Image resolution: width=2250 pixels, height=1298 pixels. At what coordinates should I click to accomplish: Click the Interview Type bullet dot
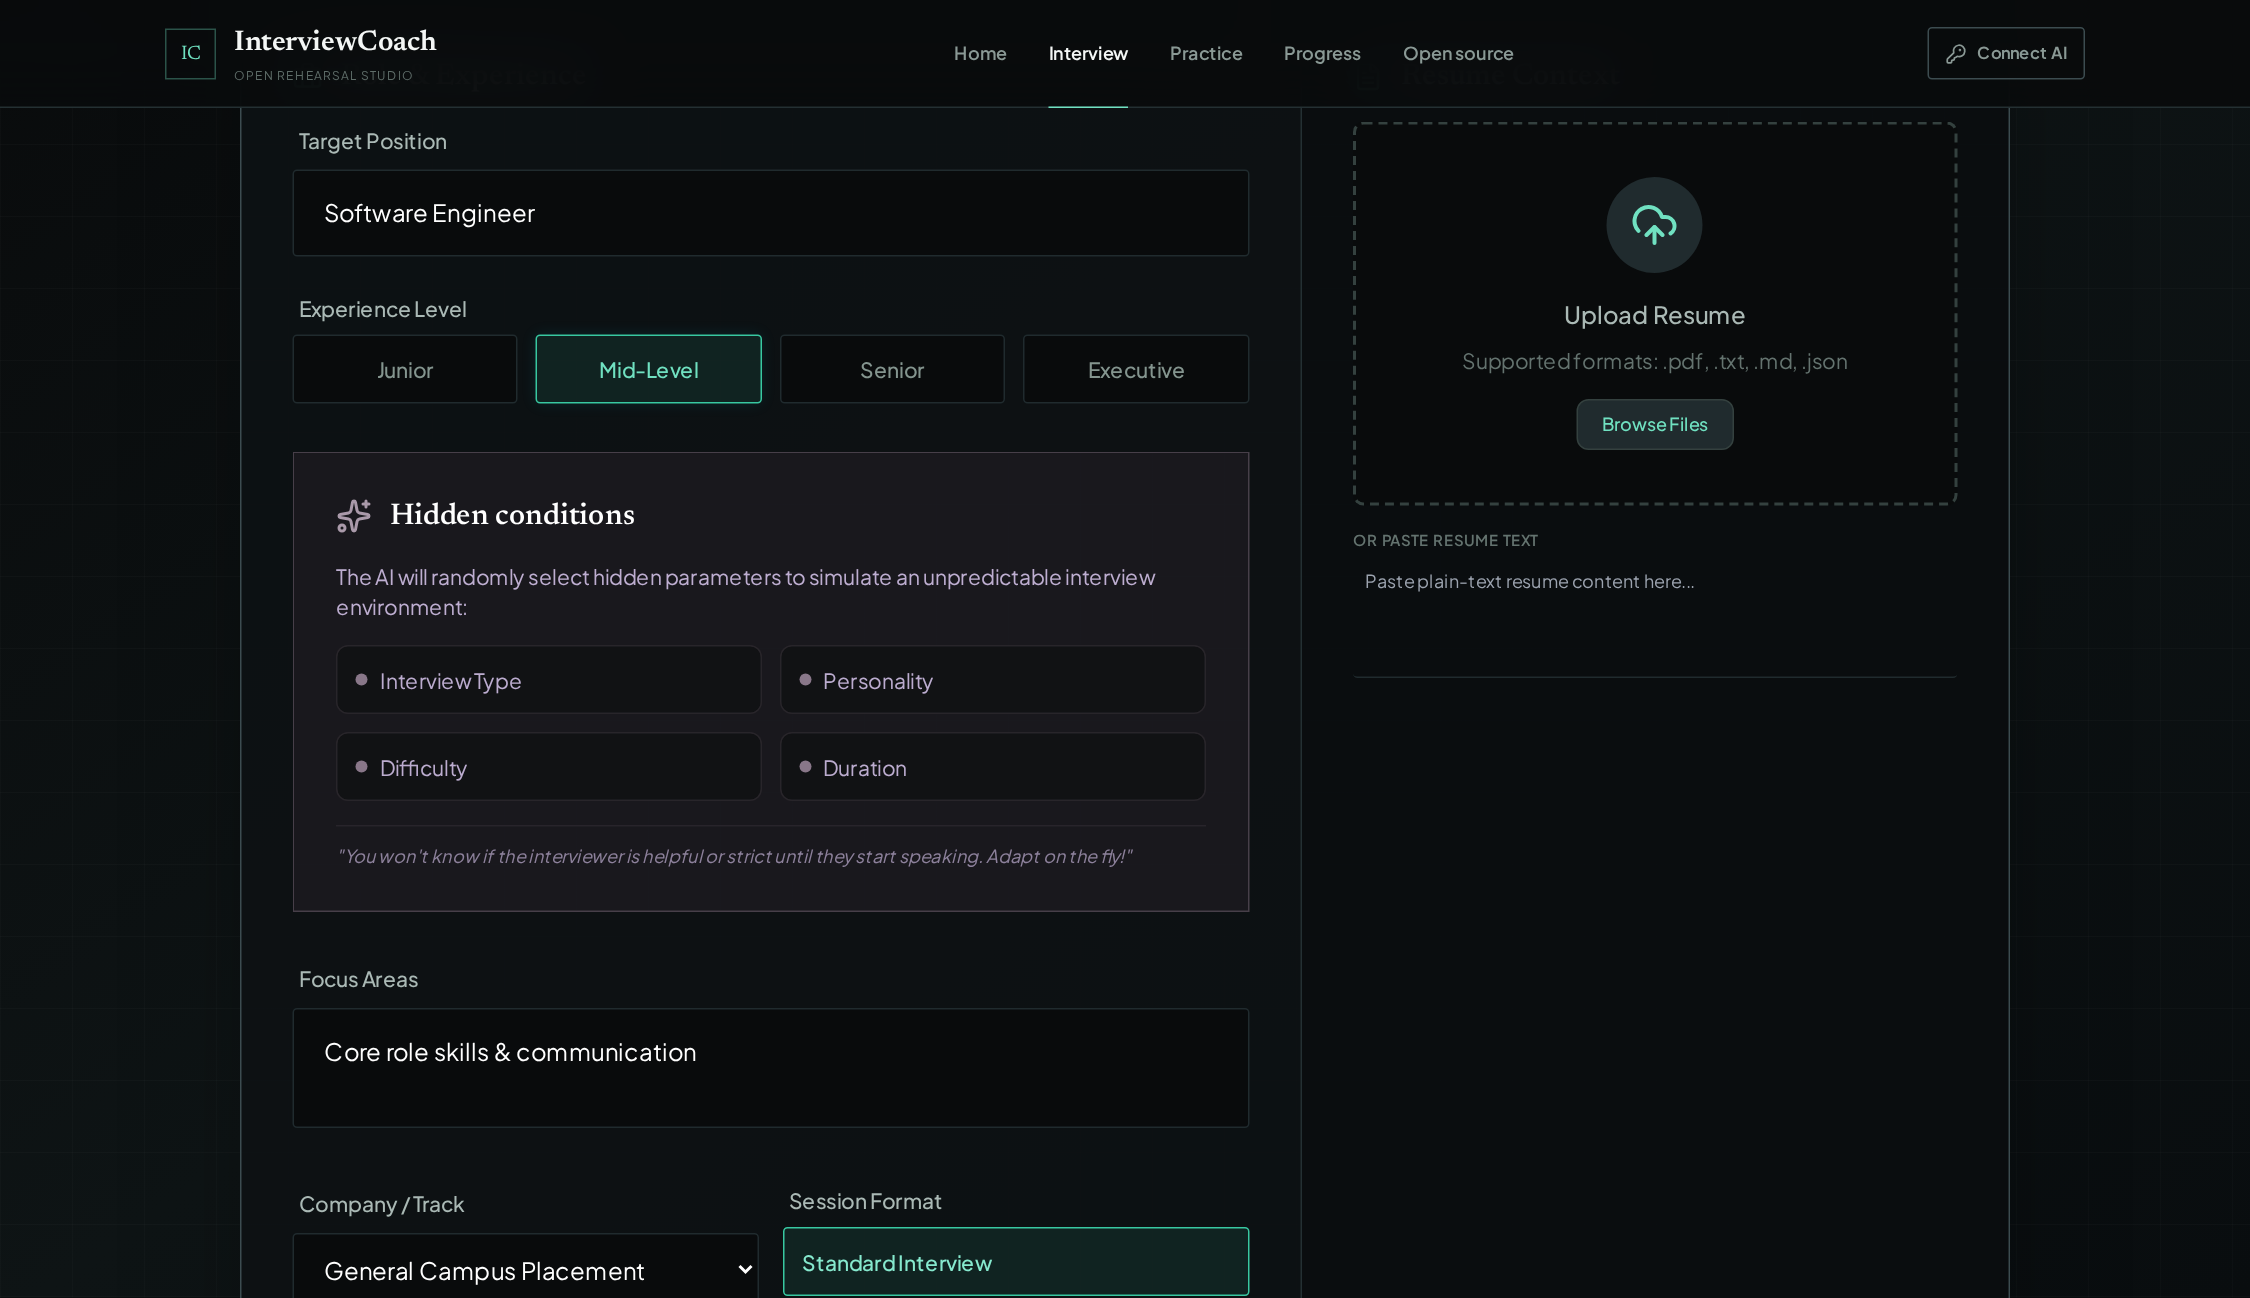361,680
